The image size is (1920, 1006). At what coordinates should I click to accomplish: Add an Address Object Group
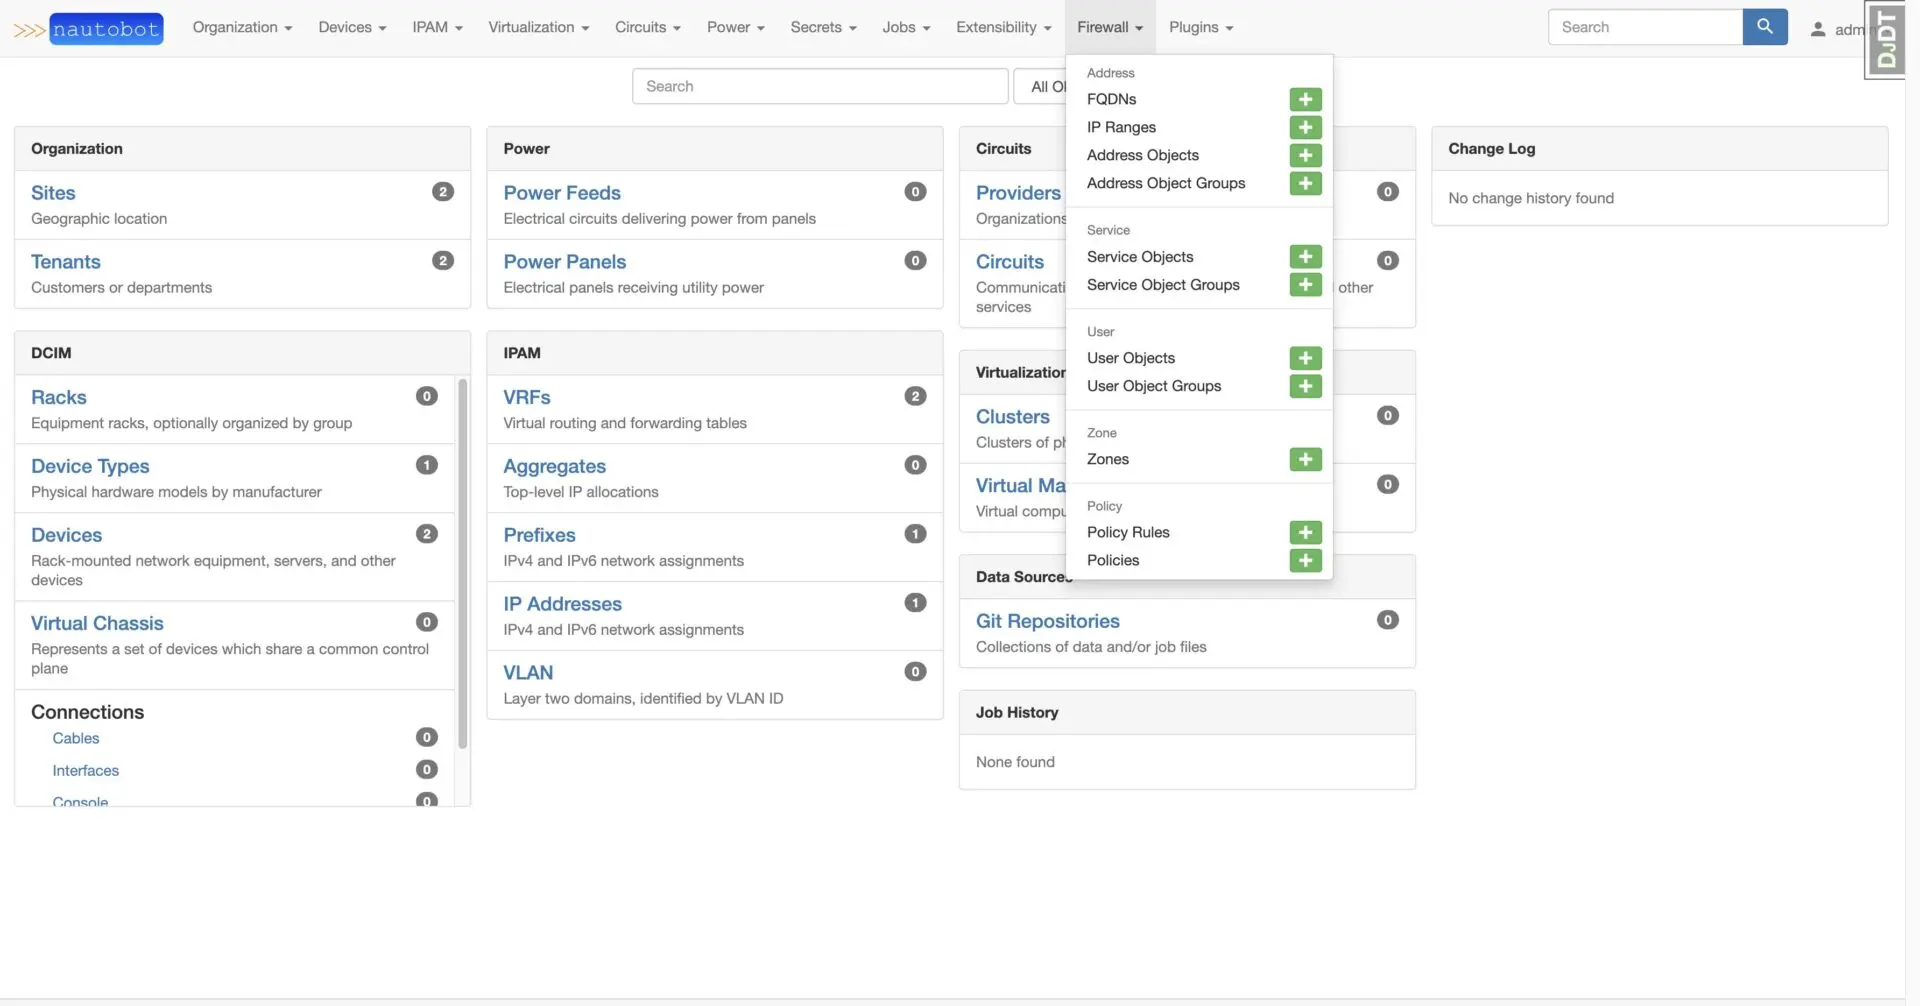[1305, 184]
